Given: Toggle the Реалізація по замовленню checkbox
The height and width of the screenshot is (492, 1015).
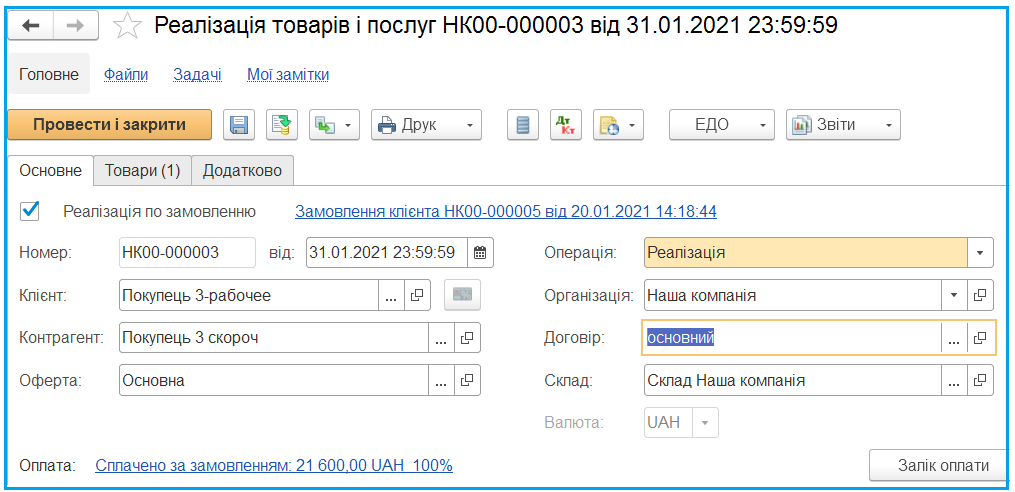Looking at the screenshot, I should 30,210.
